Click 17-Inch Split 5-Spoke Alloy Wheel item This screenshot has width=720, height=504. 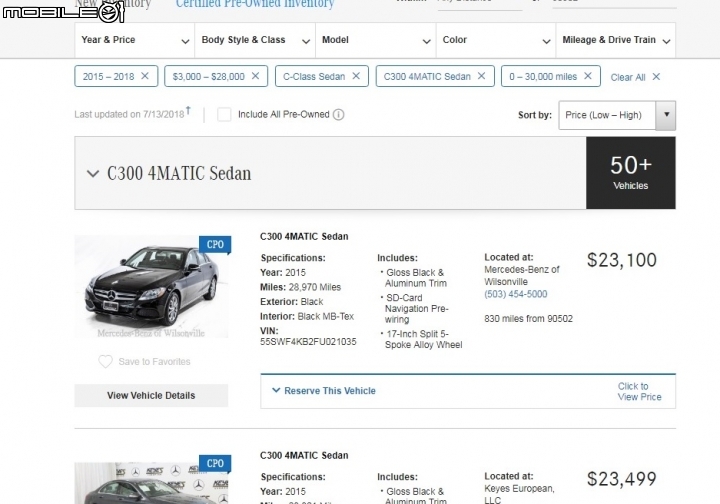click(x=422, y=339)
